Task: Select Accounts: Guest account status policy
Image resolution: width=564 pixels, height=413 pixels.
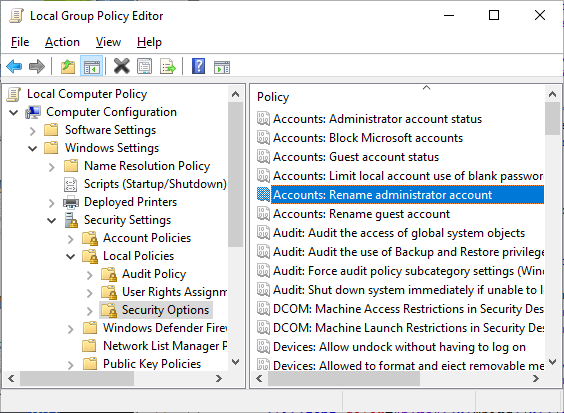Action: pos(356,157)
